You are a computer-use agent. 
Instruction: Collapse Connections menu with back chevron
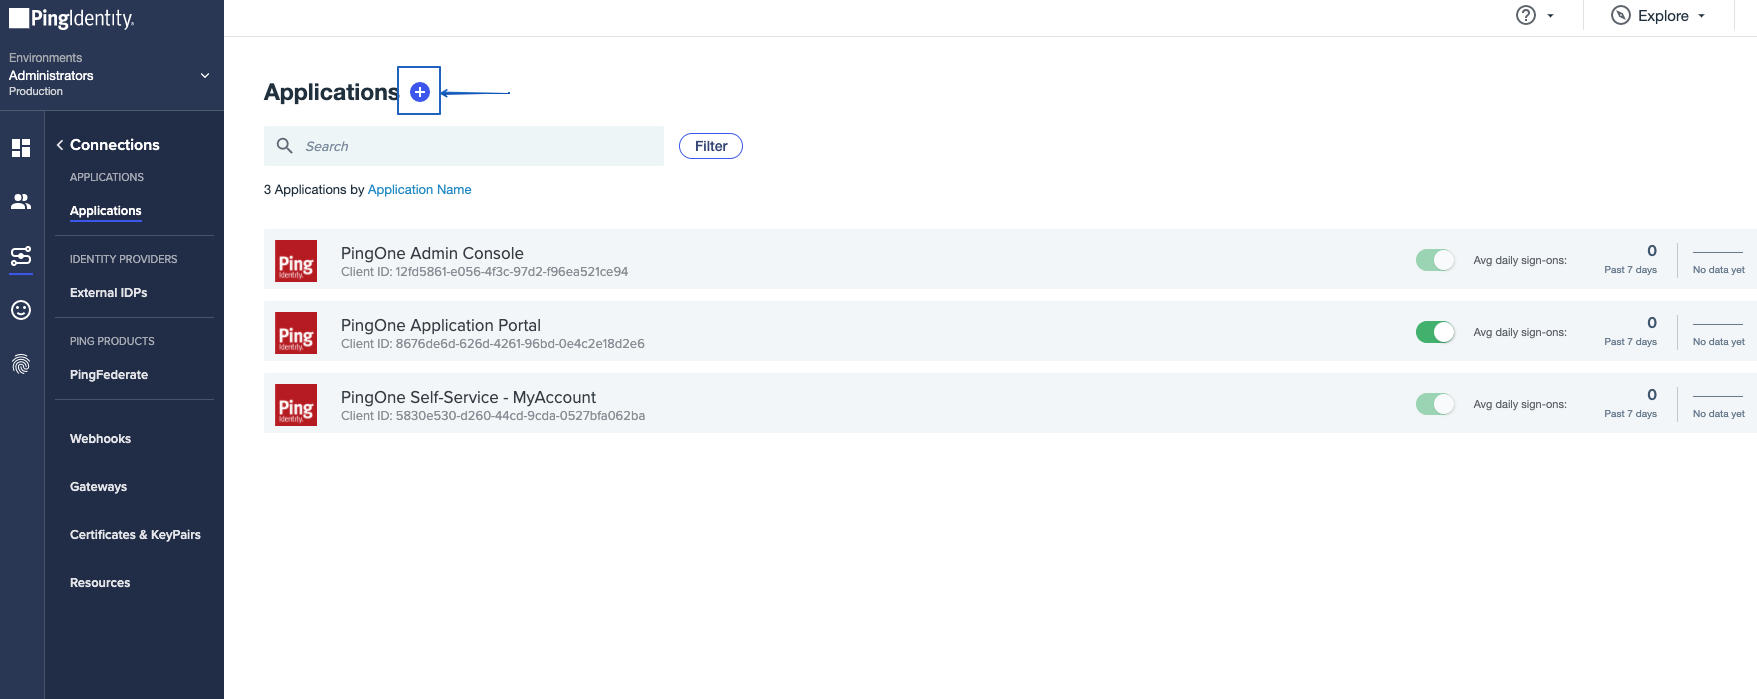click(60, 145)
